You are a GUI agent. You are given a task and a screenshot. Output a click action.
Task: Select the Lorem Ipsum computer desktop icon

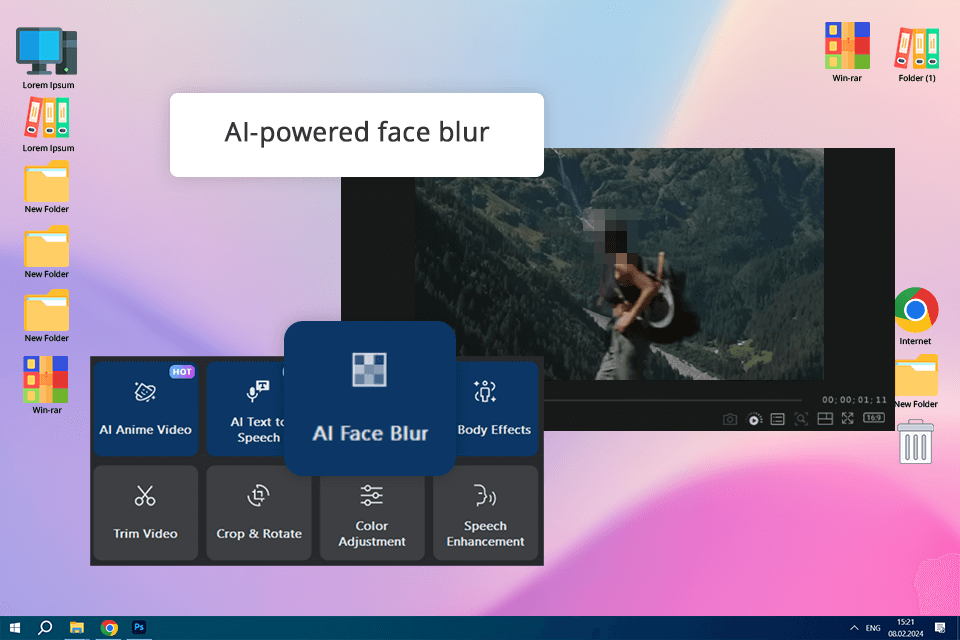tap(48, 58)
